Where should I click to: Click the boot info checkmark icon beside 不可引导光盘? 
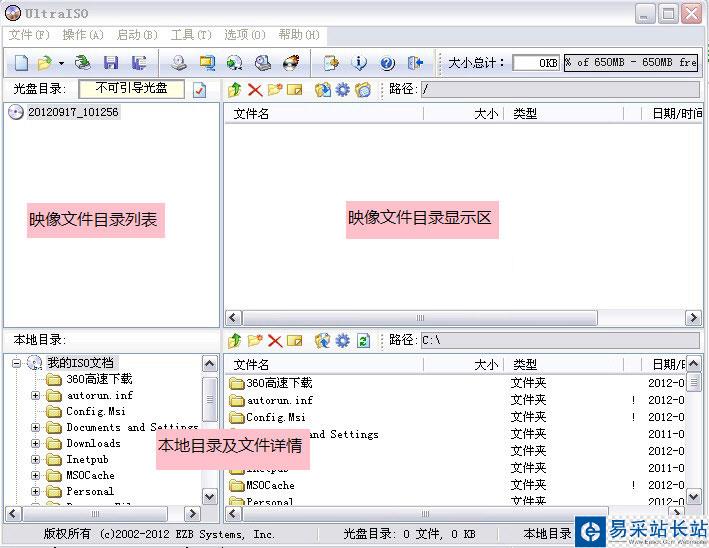pyautogui.click(x=199, y=90)
